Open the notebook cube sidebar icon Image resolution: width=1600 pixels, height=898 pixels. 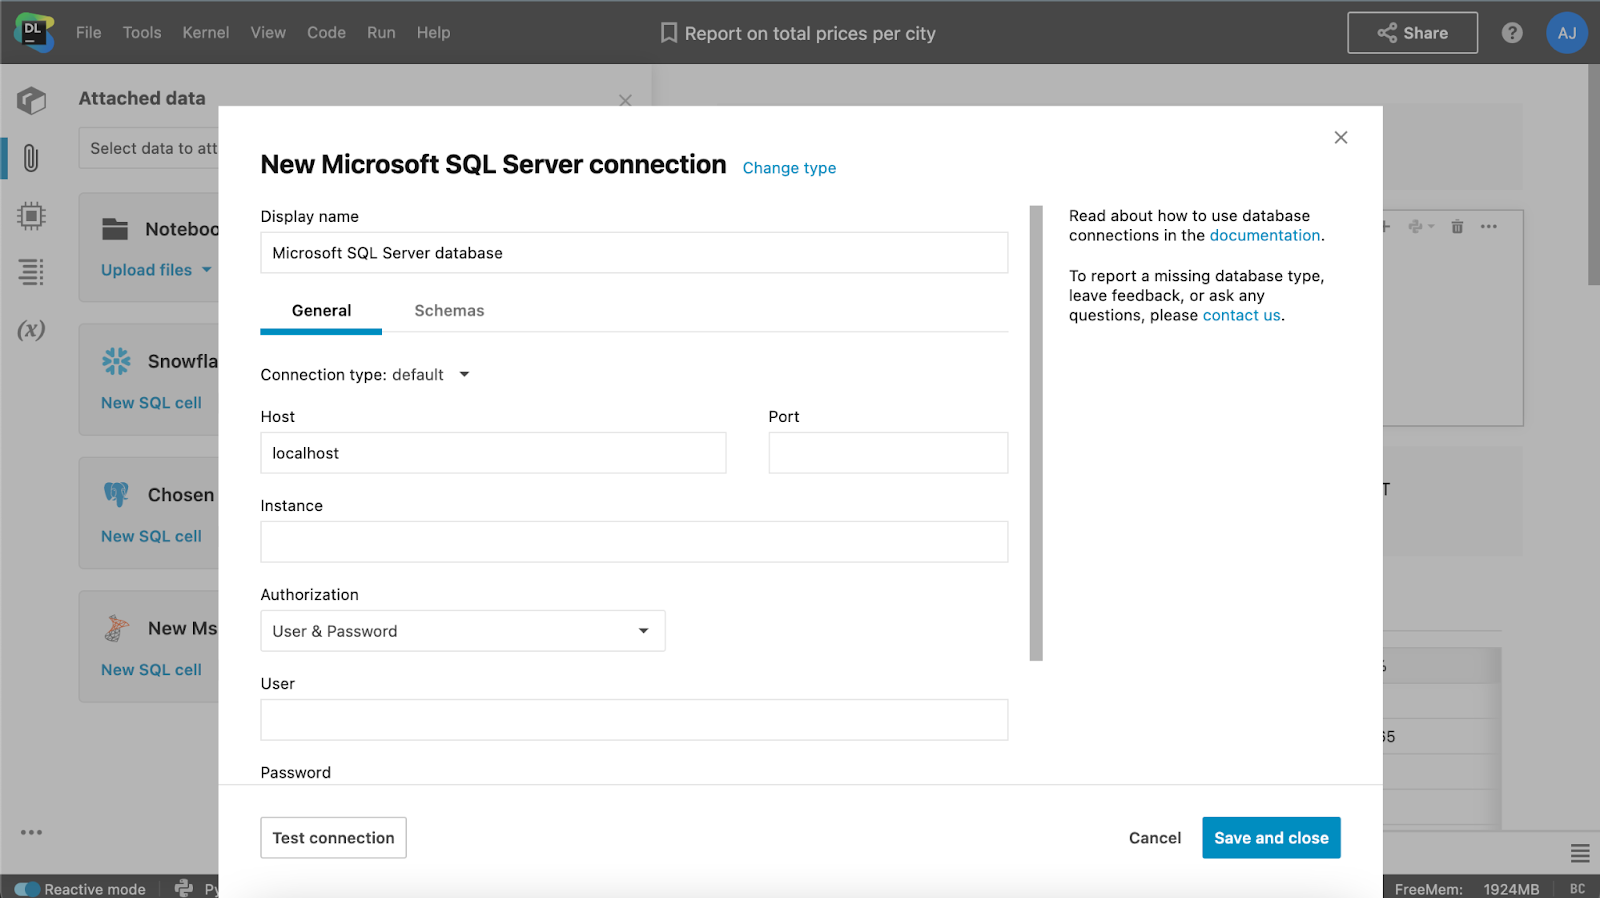point(31,100)
